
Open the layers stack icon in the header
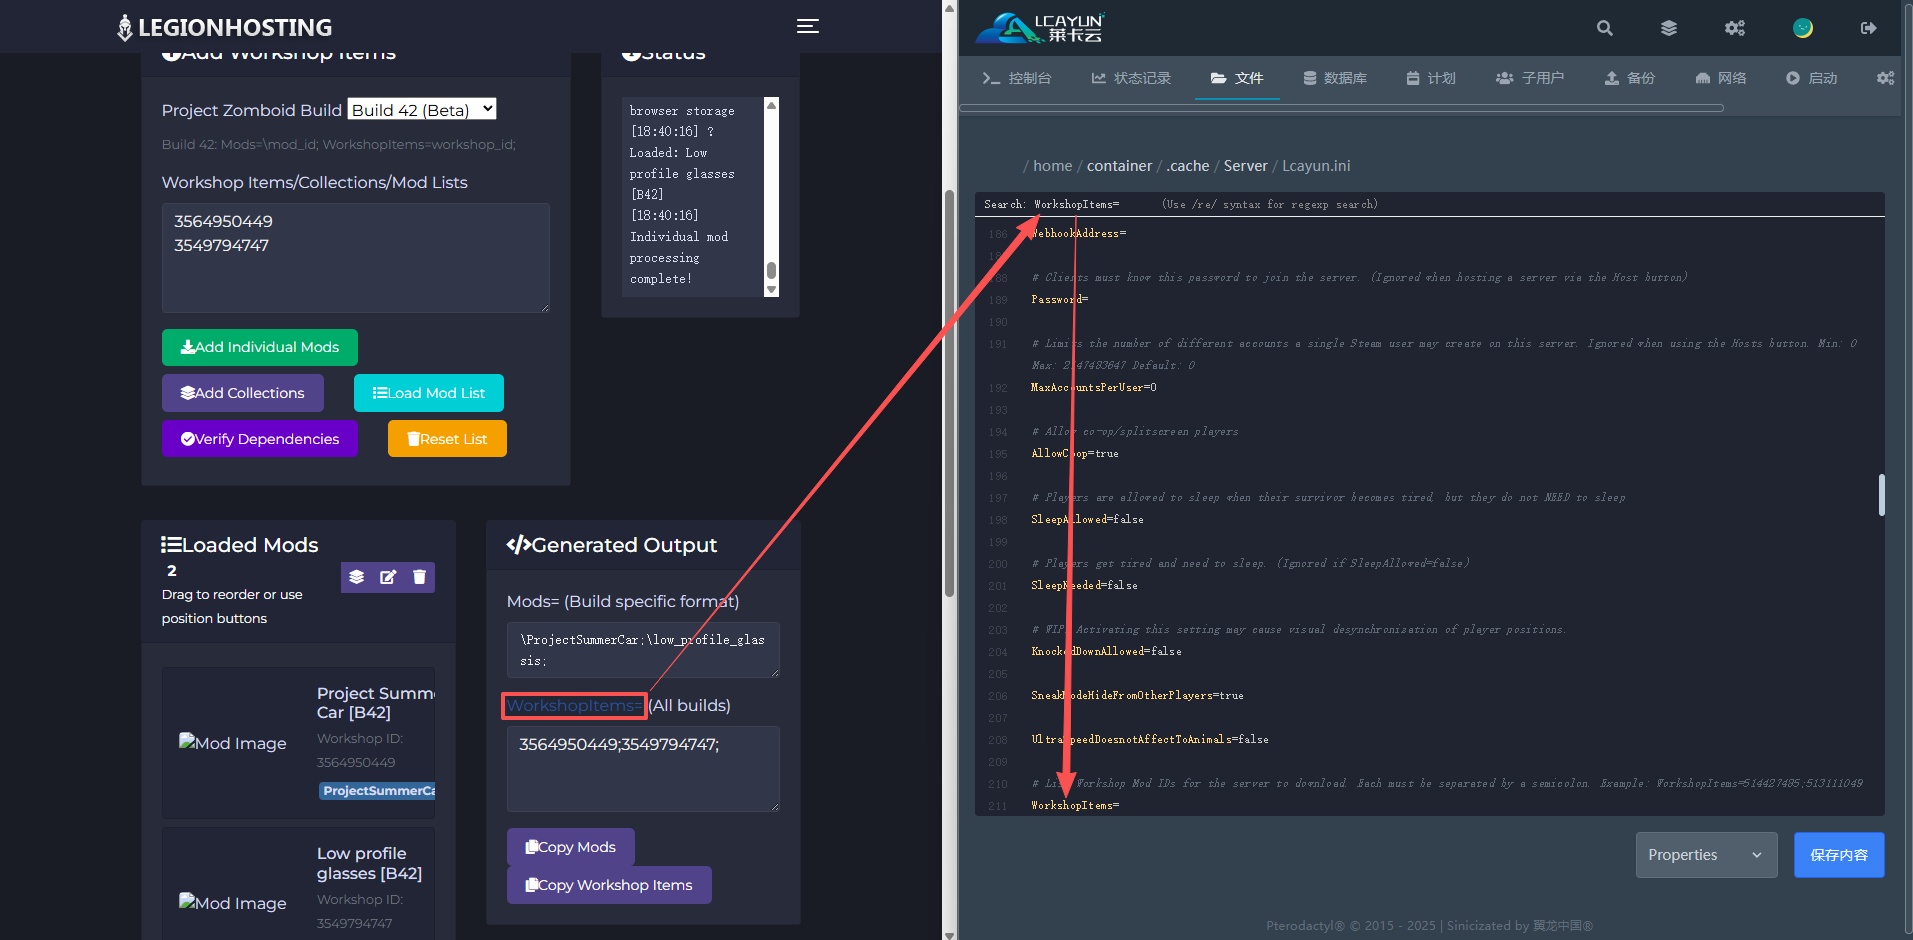click(x=1669, y=28)
